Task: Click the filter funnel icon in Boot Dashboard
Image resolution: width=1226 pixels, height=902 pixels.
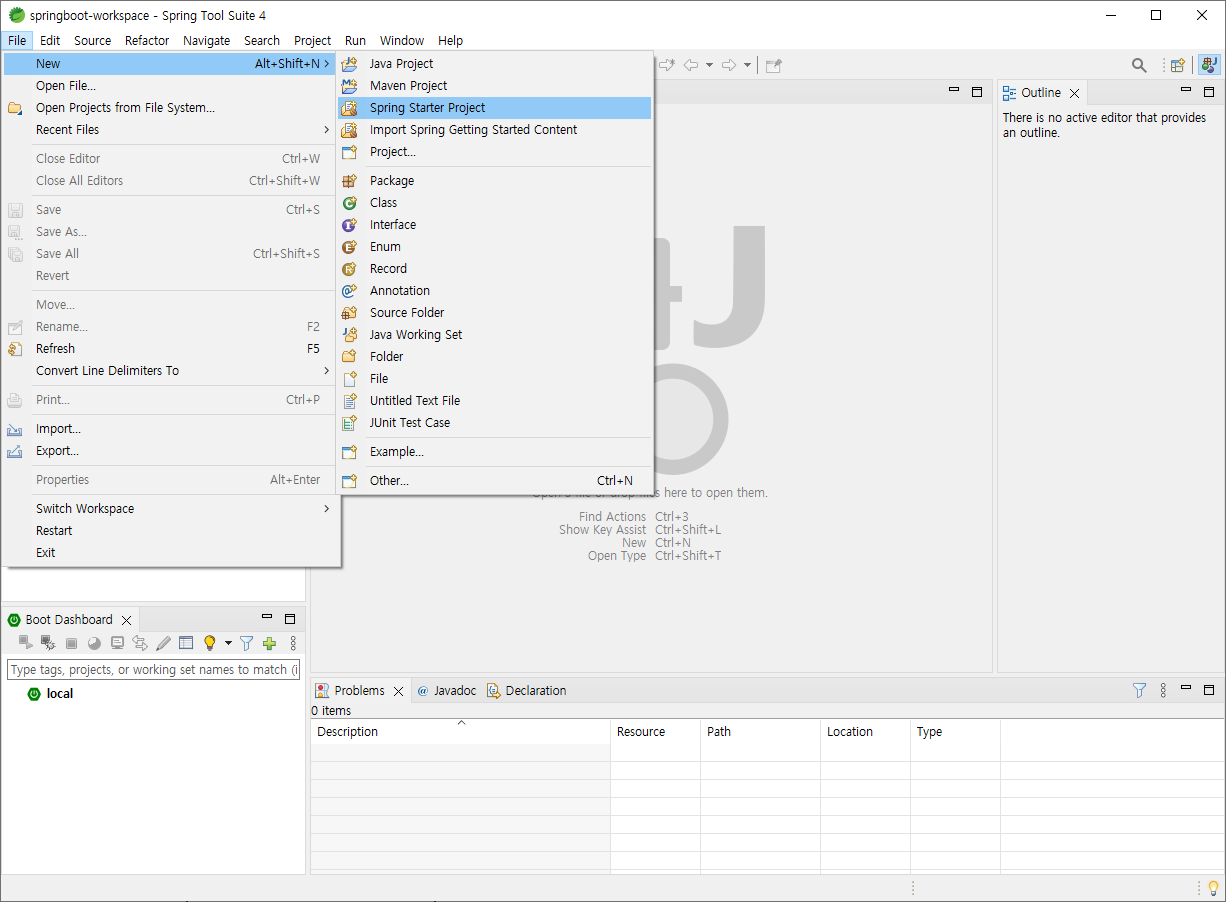Action: coord(246,643)
